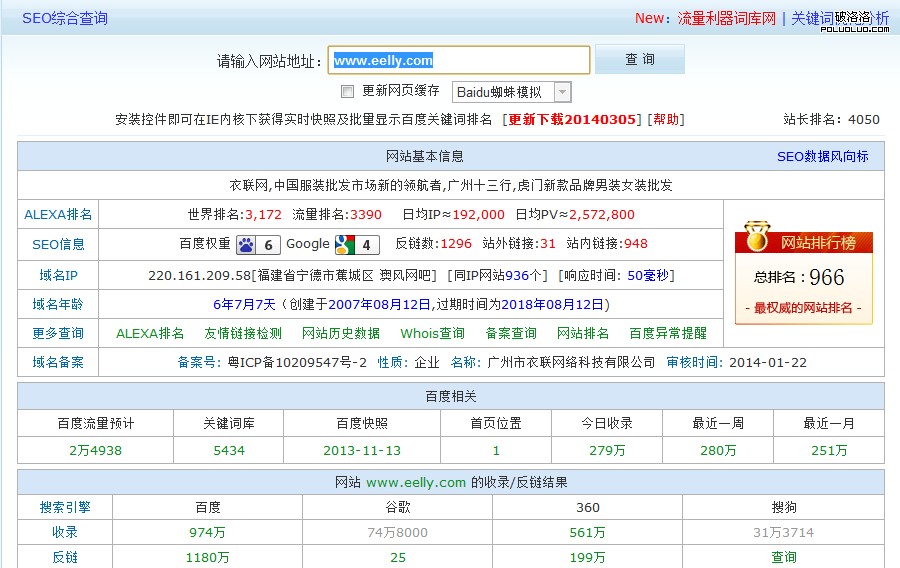Open the 百度异常提醒 link
Image resolution: width=900 pixels, height=568 pixels.
(667, 333)
